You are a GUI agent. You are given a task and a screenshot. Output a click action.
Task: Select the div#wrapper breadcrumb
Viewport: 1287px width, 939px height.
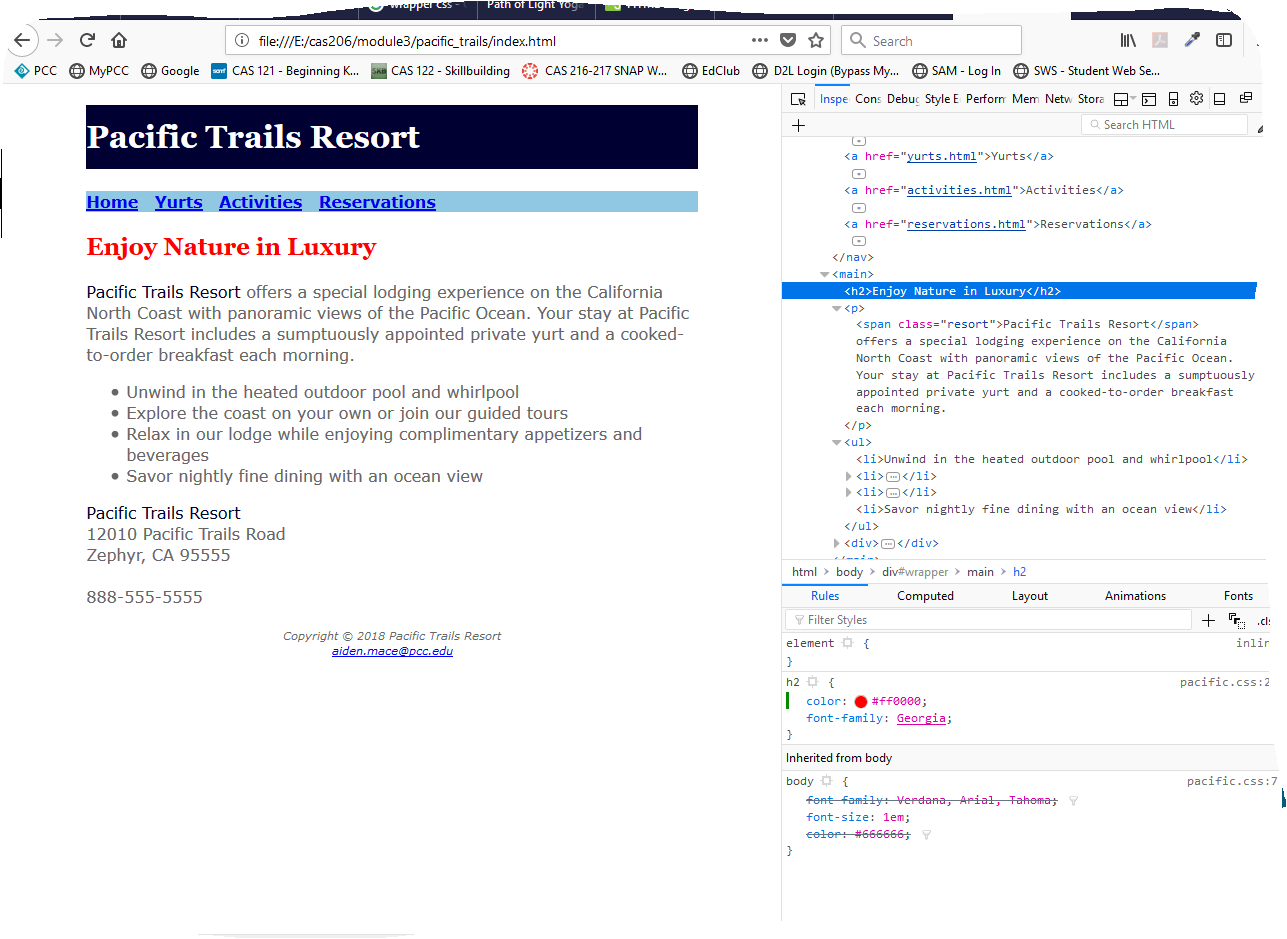click(x=915, y=572)
